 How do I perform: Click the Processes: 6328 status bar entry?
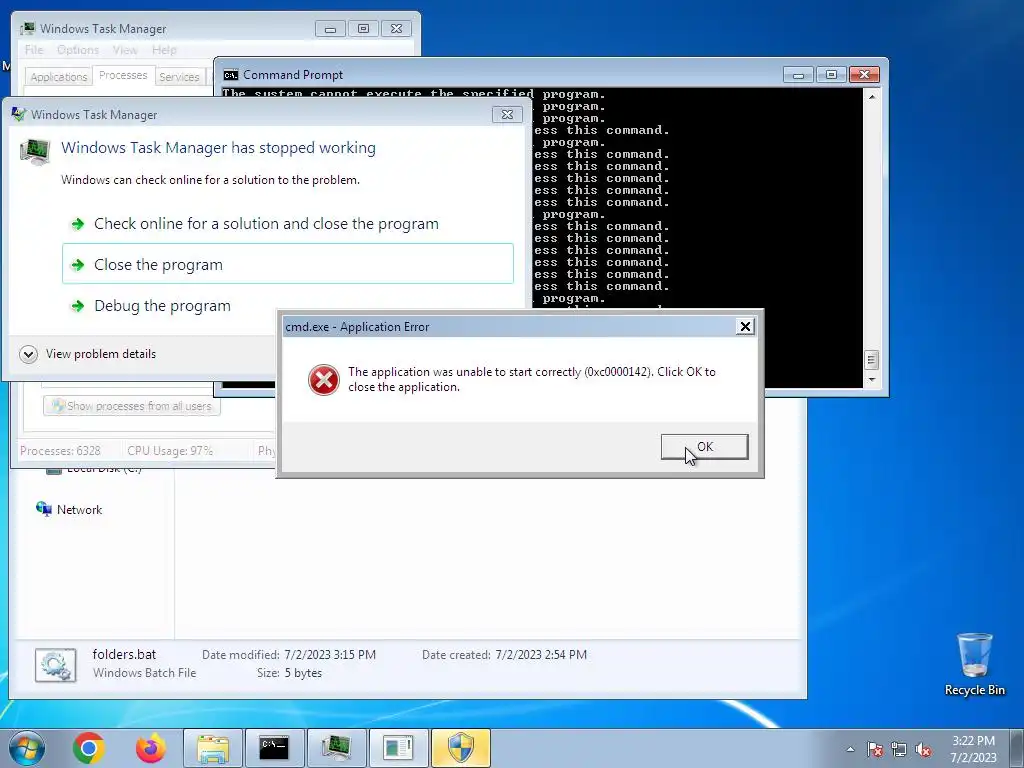[60, 451]
